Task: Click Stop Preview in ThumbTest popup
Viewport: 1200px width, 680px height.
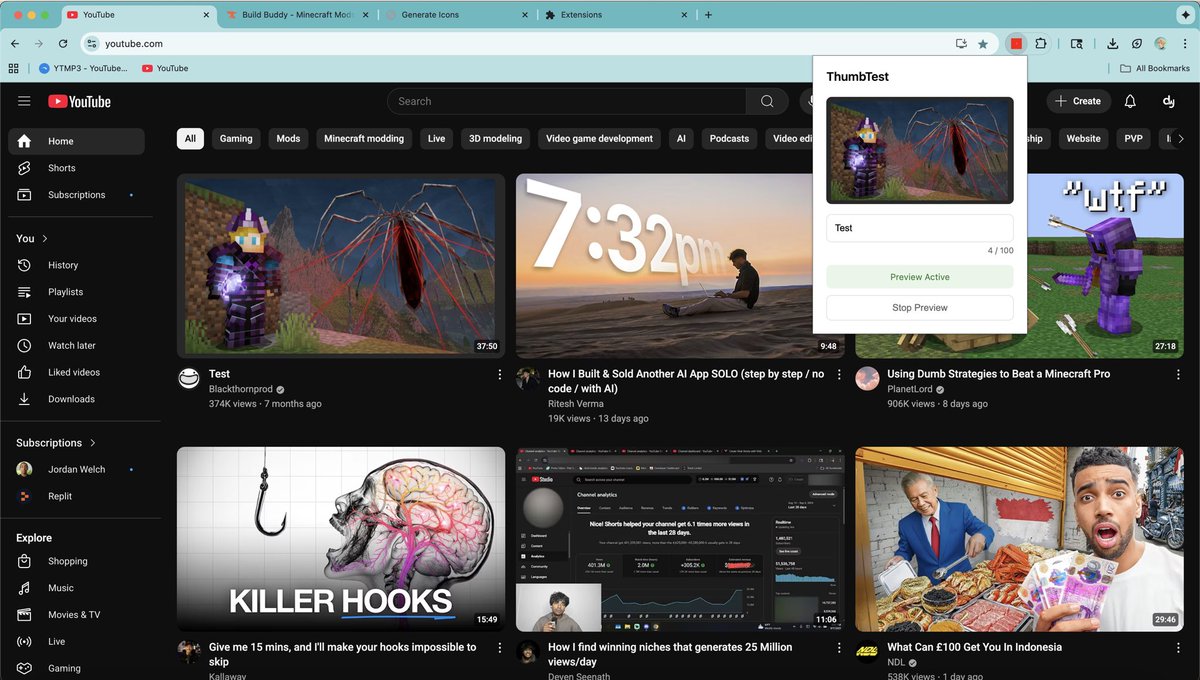Action: click(x=920, y=308)
